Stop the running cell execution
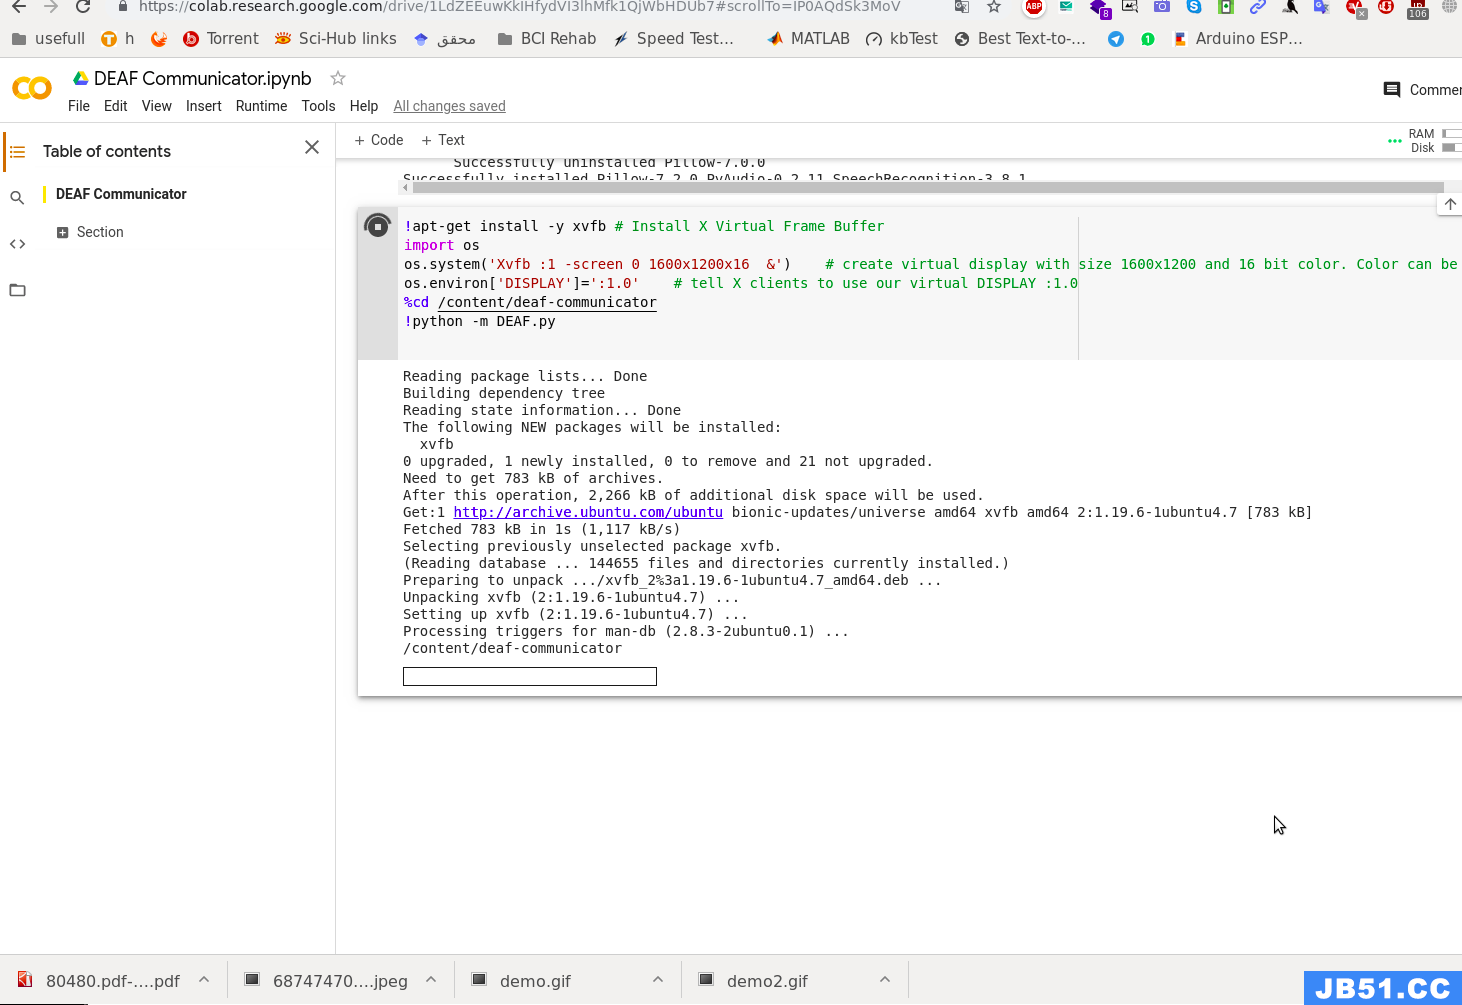 [x=377, y=226]
